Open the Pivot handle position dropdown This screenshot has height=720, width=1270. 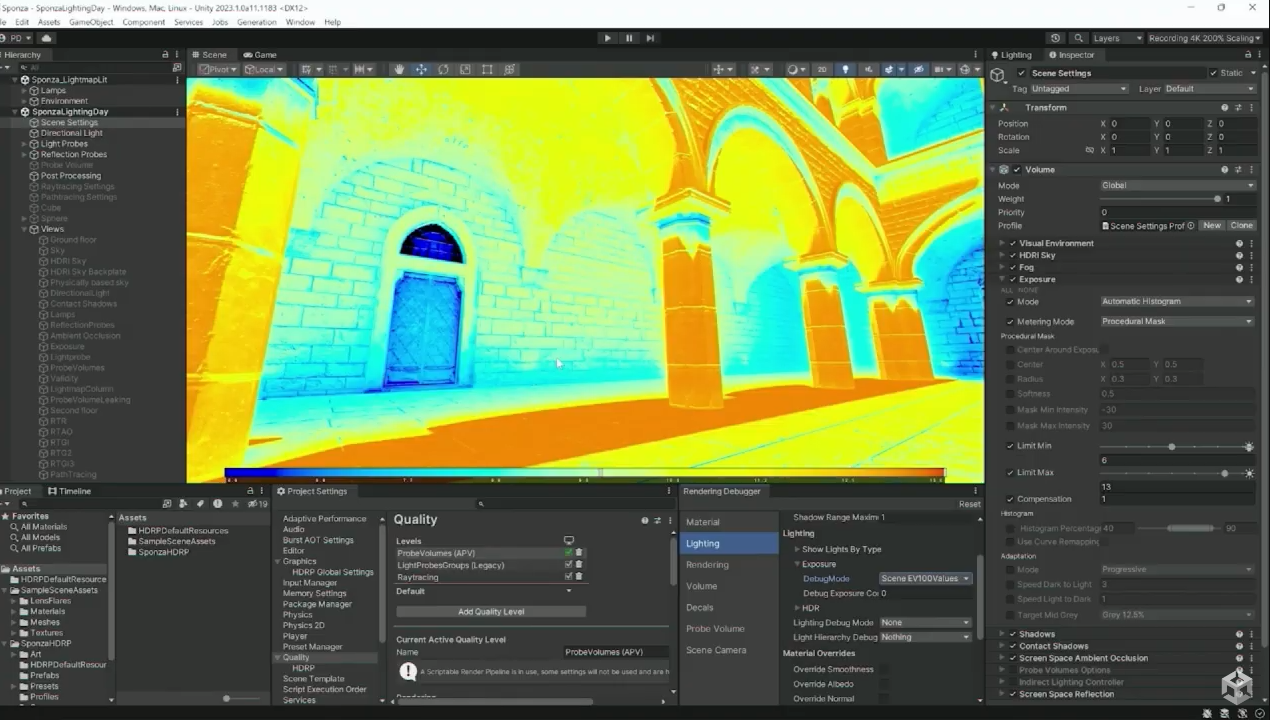pyautogui.click(x=220, y=69)
